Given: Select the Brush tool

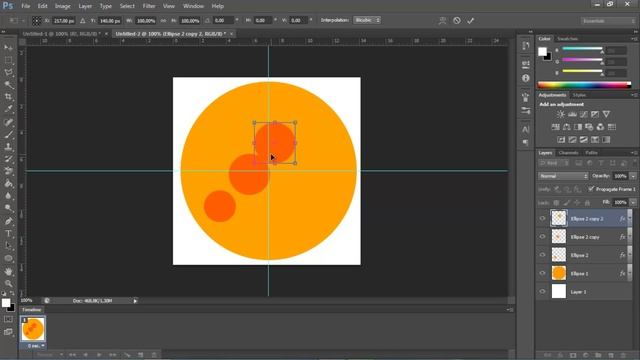Looking at the screenshot, I should [8, 134].
